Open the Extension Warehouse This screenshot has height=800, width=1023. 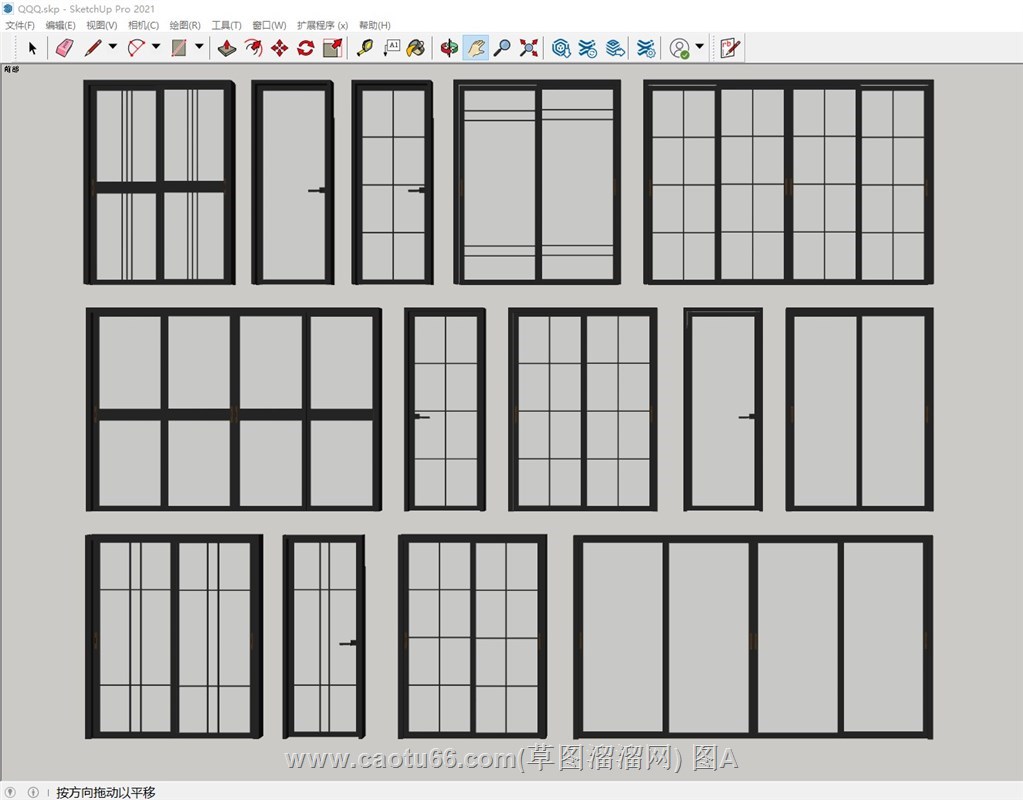click(587, 48)
